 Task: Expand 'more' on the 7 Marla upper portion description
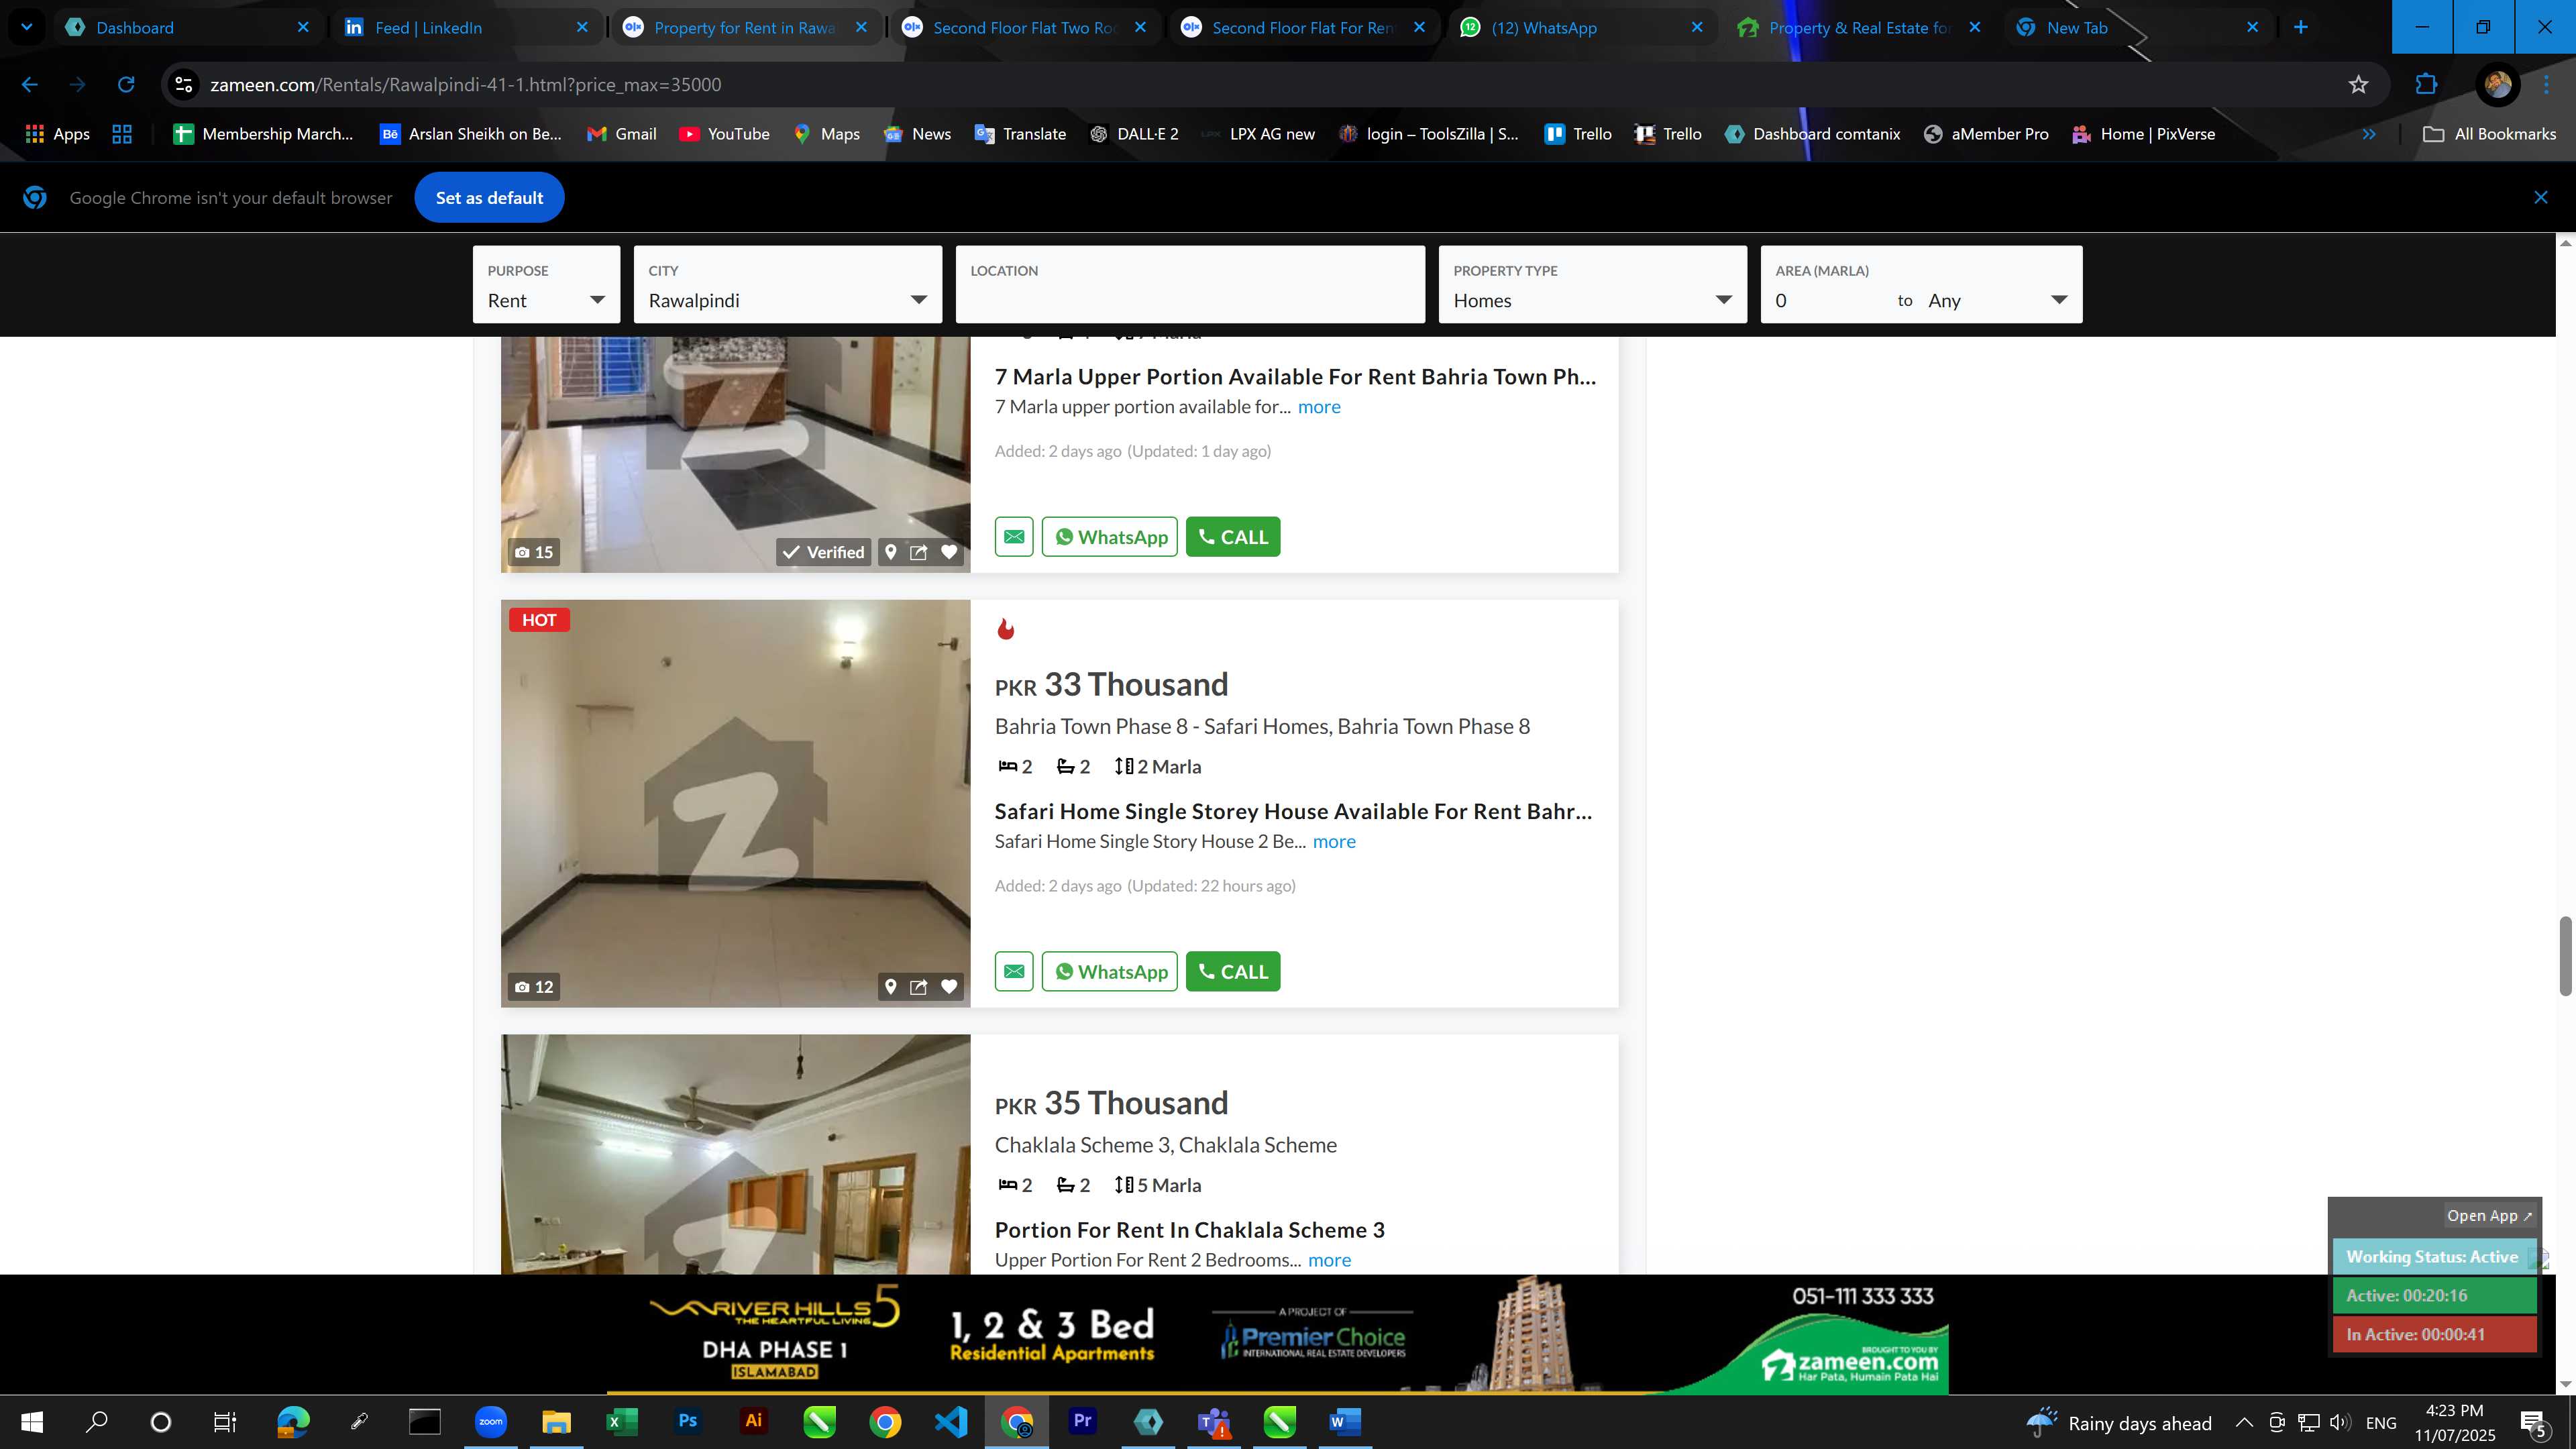[1319, 407]
